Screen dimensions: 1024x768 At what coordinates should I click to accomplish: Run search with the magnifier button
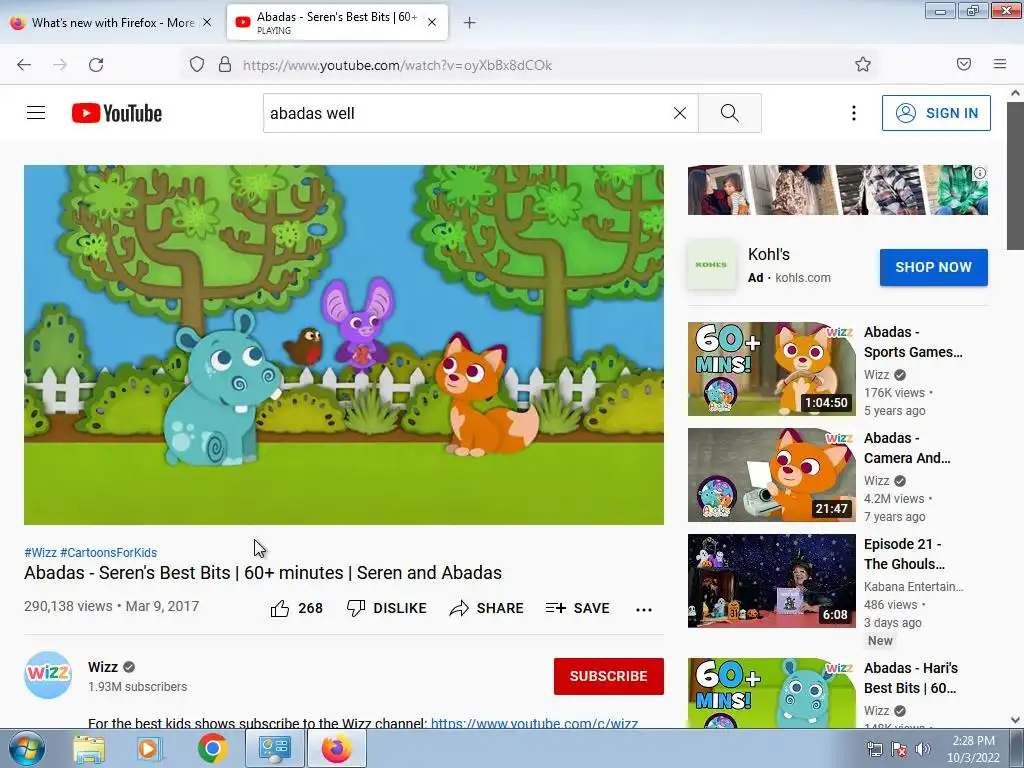(x=729, y=113)
